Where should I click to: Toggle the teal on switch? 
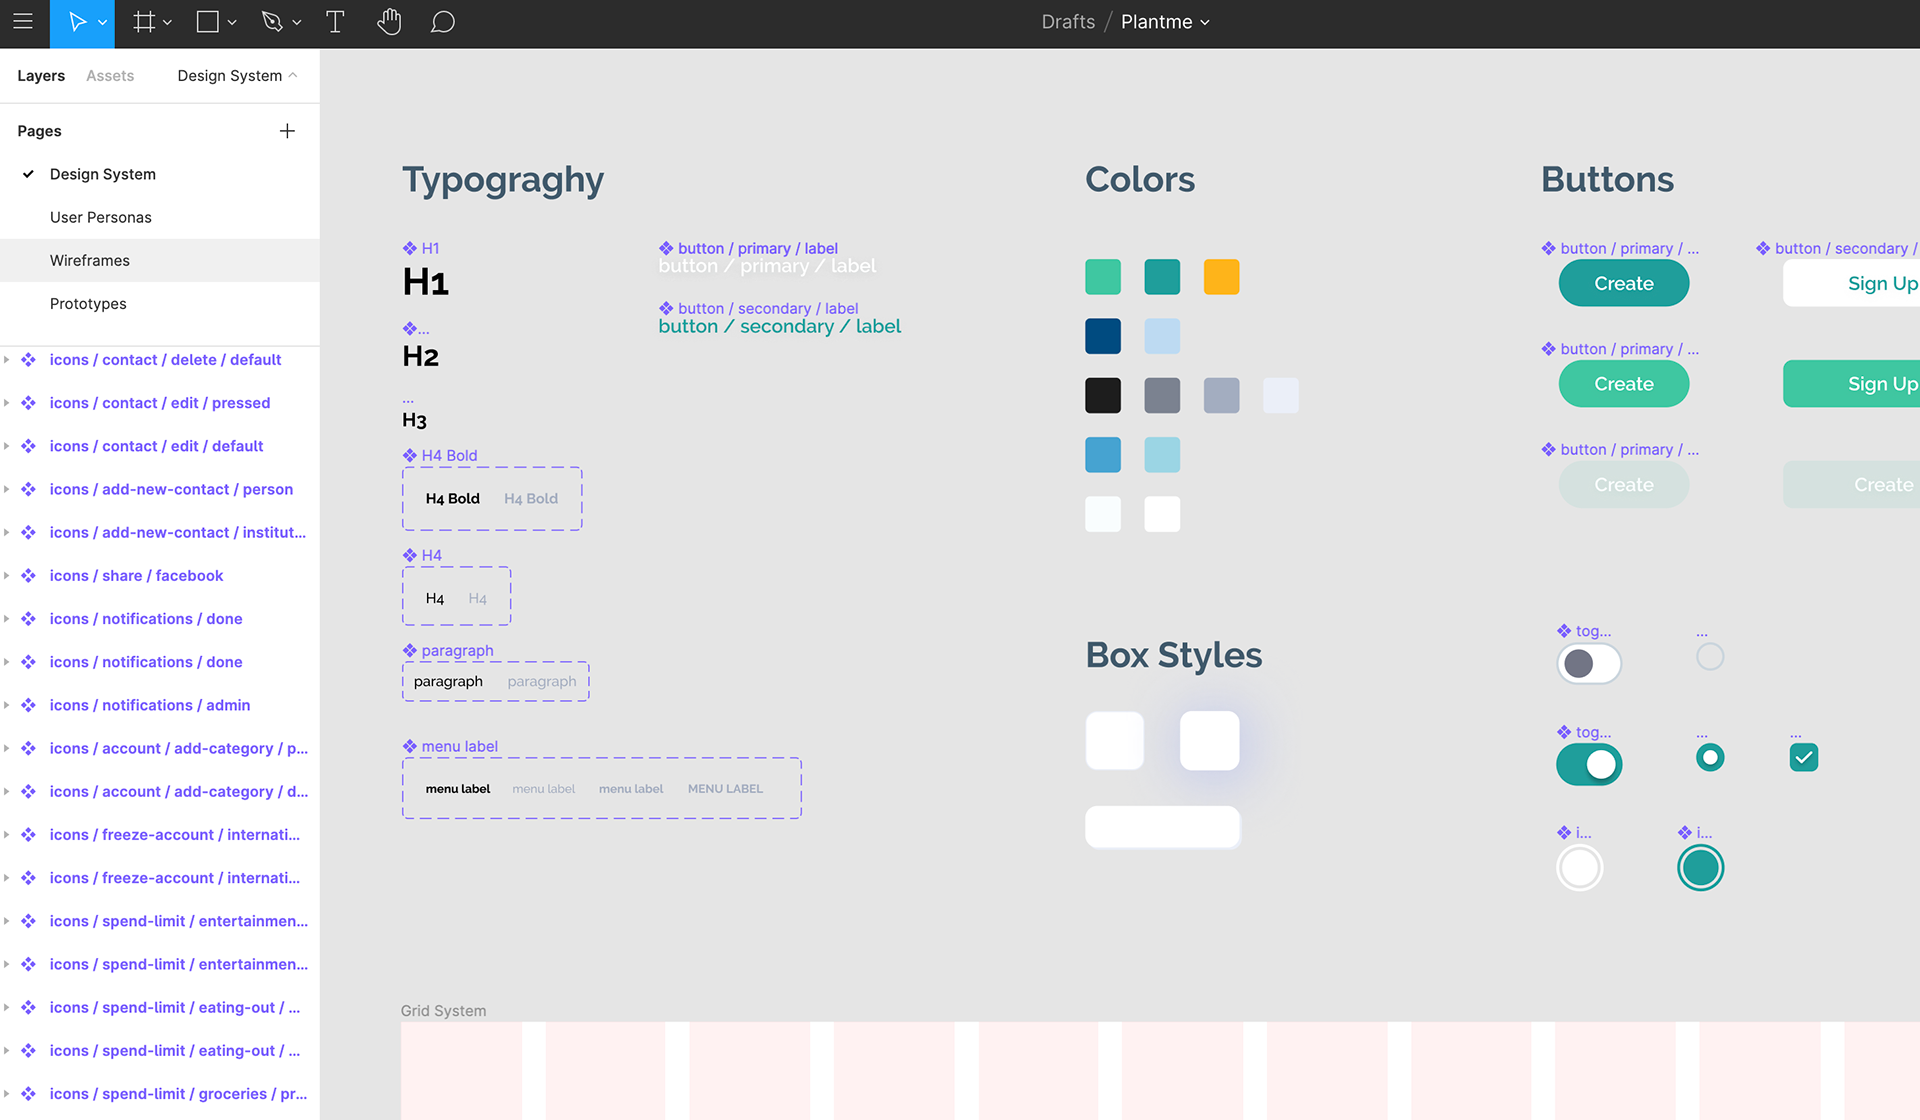point(1588,765)
